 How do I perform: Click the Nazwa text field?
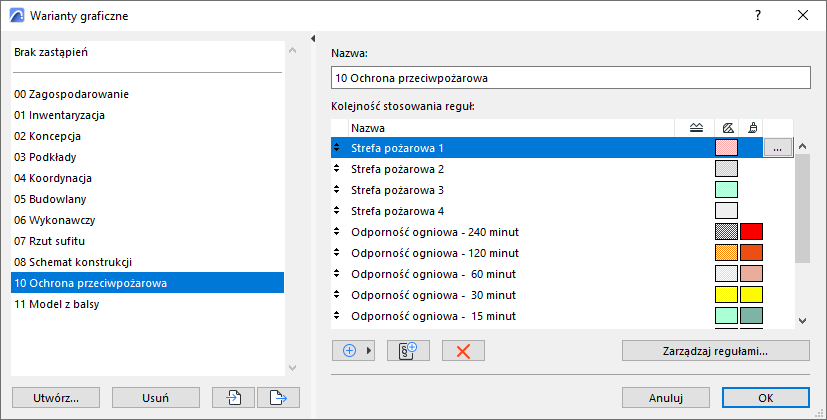click(x=570, y=77)
